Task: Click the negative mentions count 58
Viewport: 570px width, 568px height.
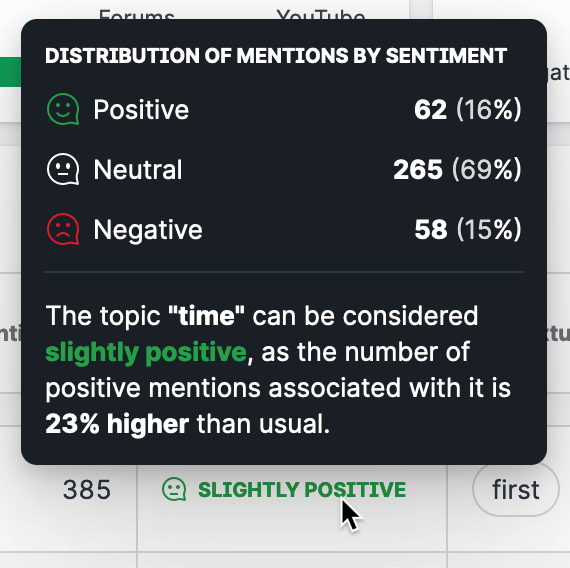Action: 431,229
